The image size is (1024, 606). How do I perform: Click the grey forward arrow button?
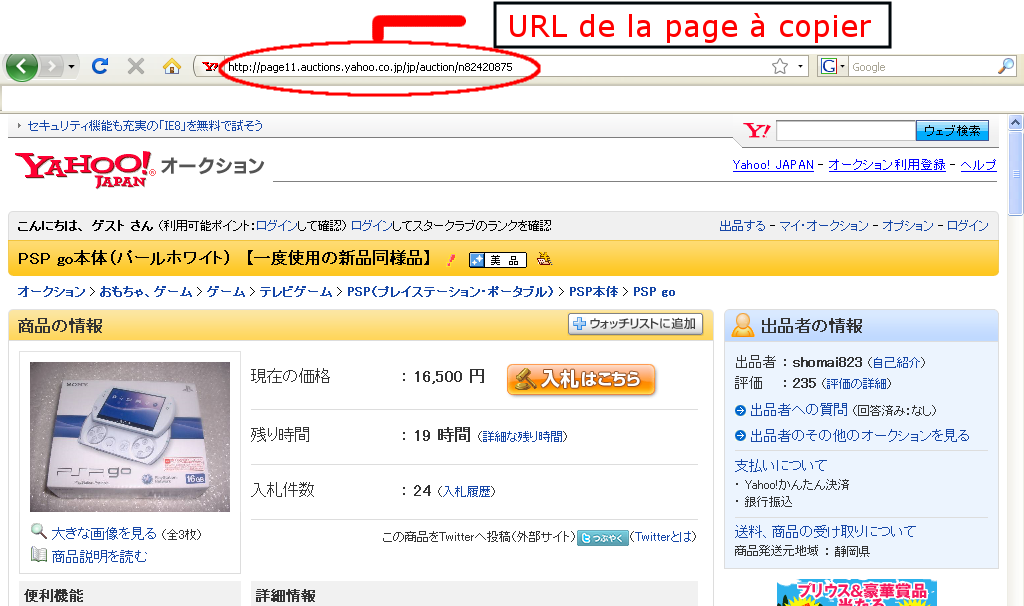pyautogui.click(x=52, y=66)
